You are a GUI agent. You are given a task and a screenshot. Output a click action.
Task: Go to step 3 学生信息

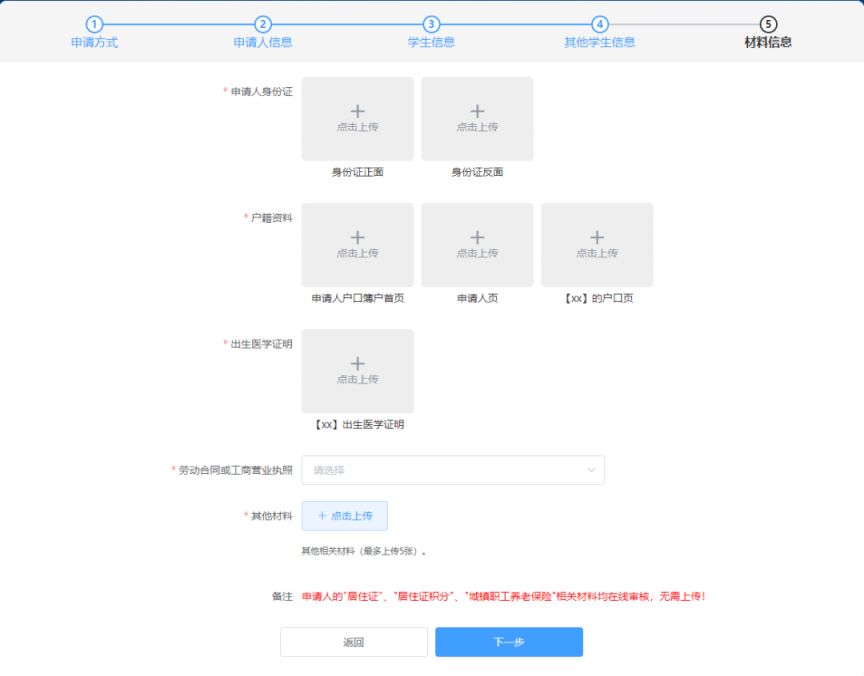431,33
